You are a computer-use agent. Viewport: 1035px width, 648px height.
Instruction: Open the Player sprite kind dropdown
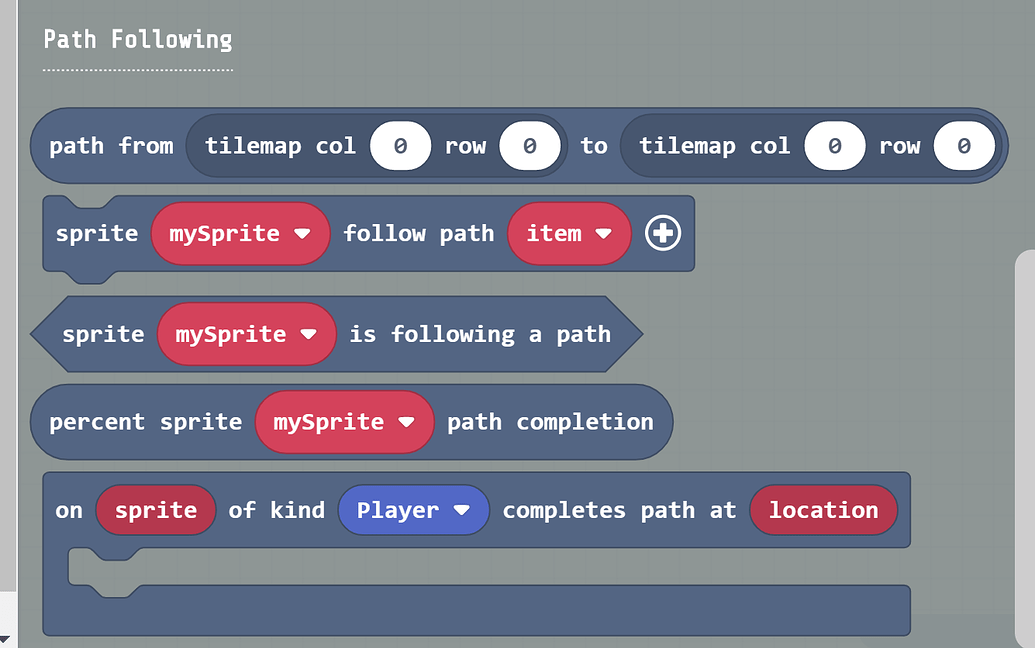[x=413, y=510]
